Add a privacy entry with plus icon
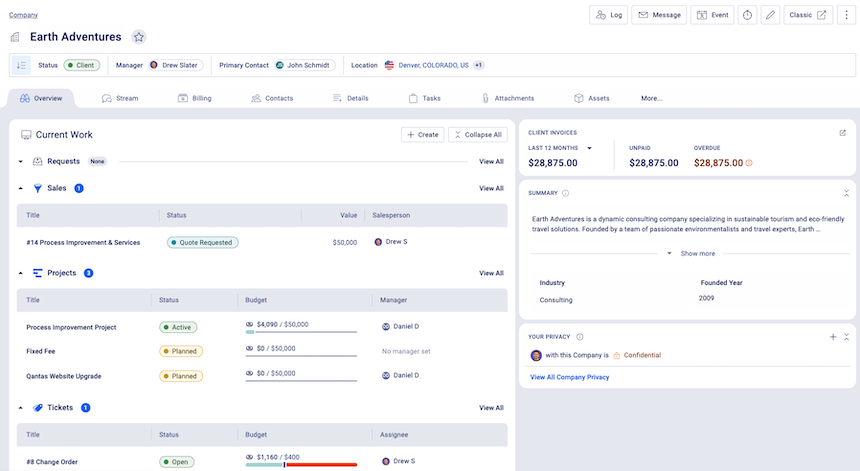The width and height of the screenshot is (860, 471). 833,337
